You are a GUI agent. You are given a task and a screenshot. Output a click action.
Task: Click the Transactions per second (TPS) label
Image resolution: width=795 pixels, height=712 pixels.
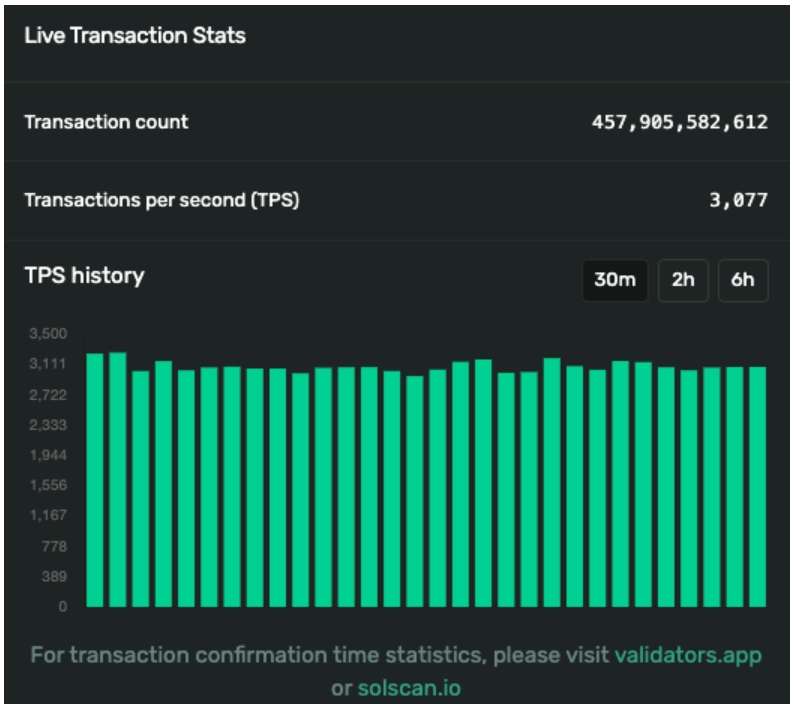pyautogui.click(x=162, y=200)
